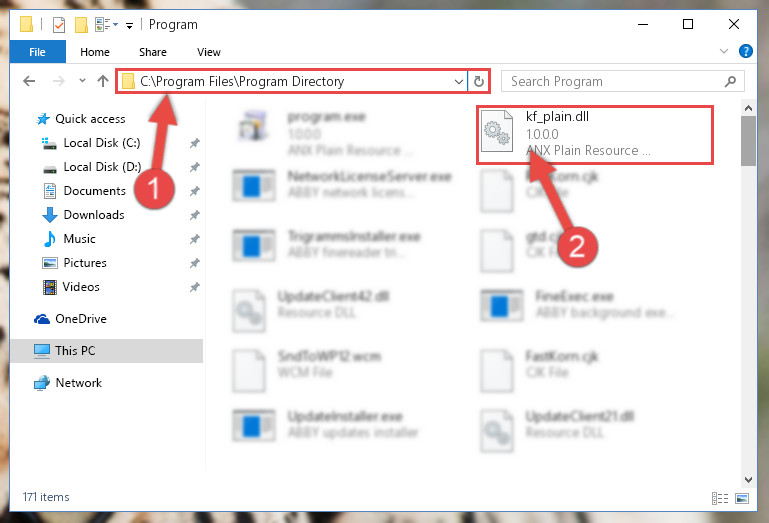Click the Up one level arrow
Screen dimensions: 769x523
click(103, 81)
